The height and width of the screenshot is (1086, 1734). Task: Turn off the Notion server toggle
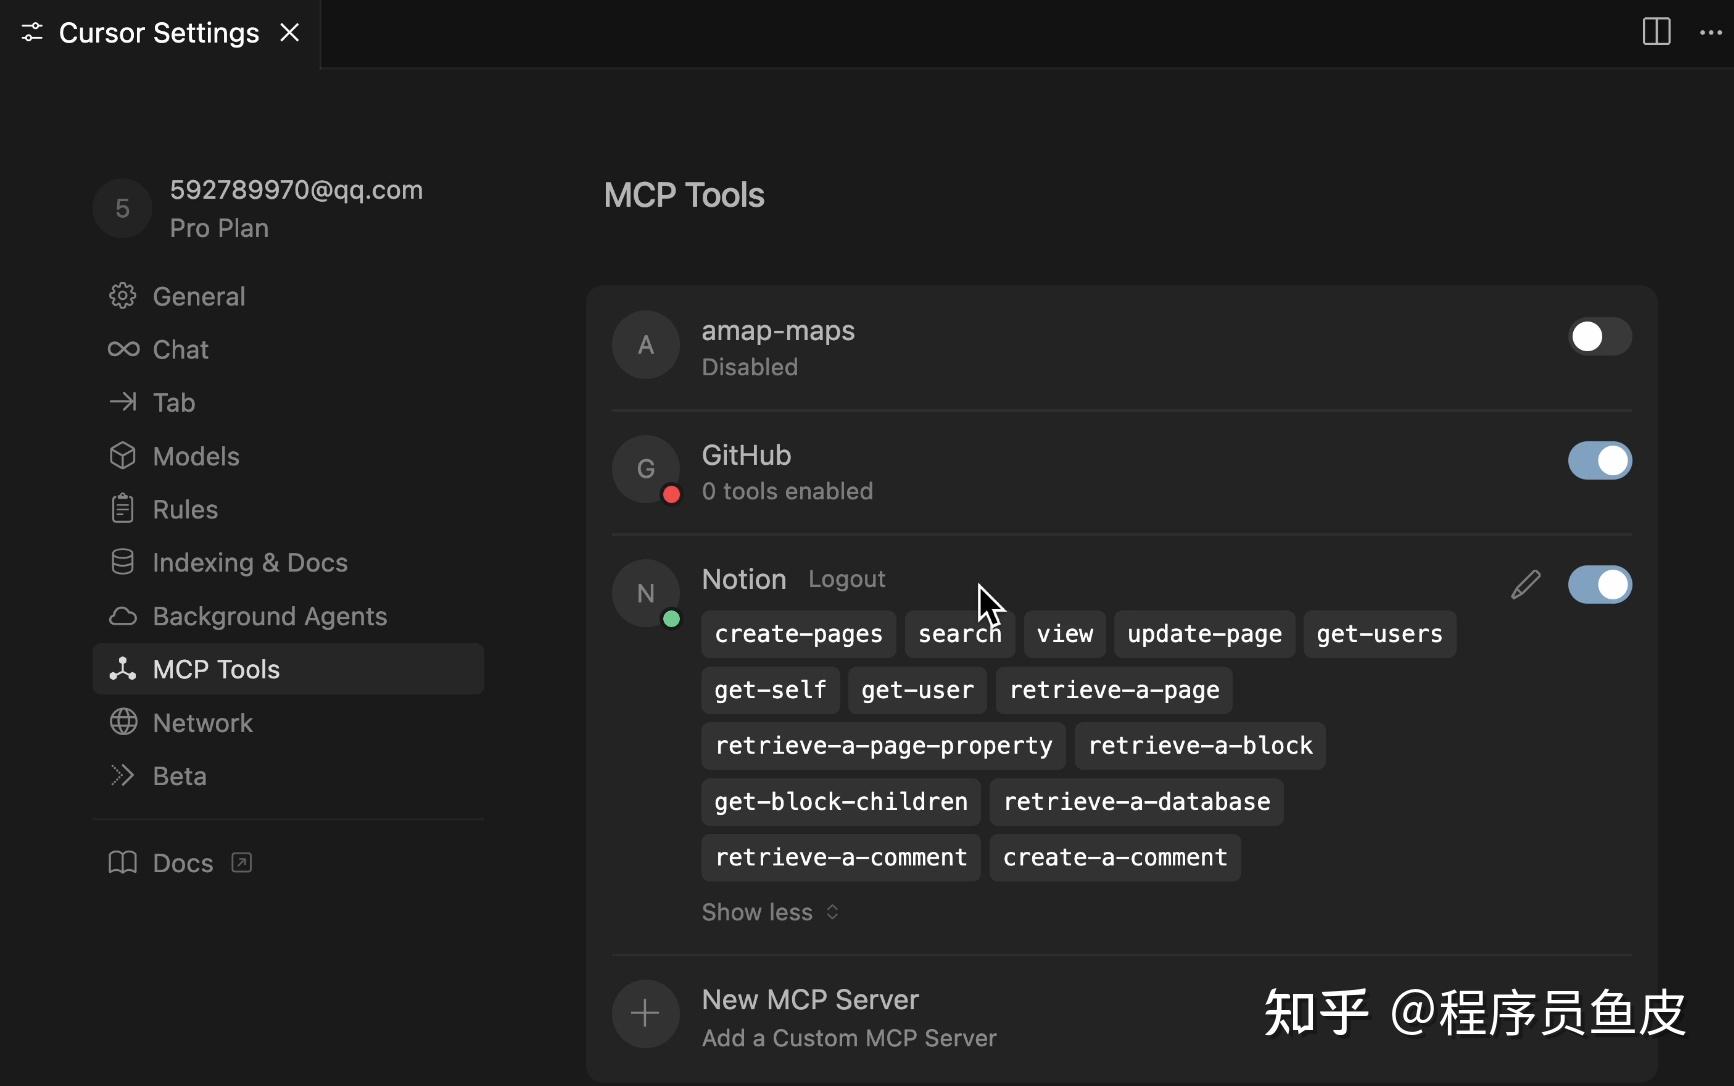pyautogui.click(x=1600, y=585)
